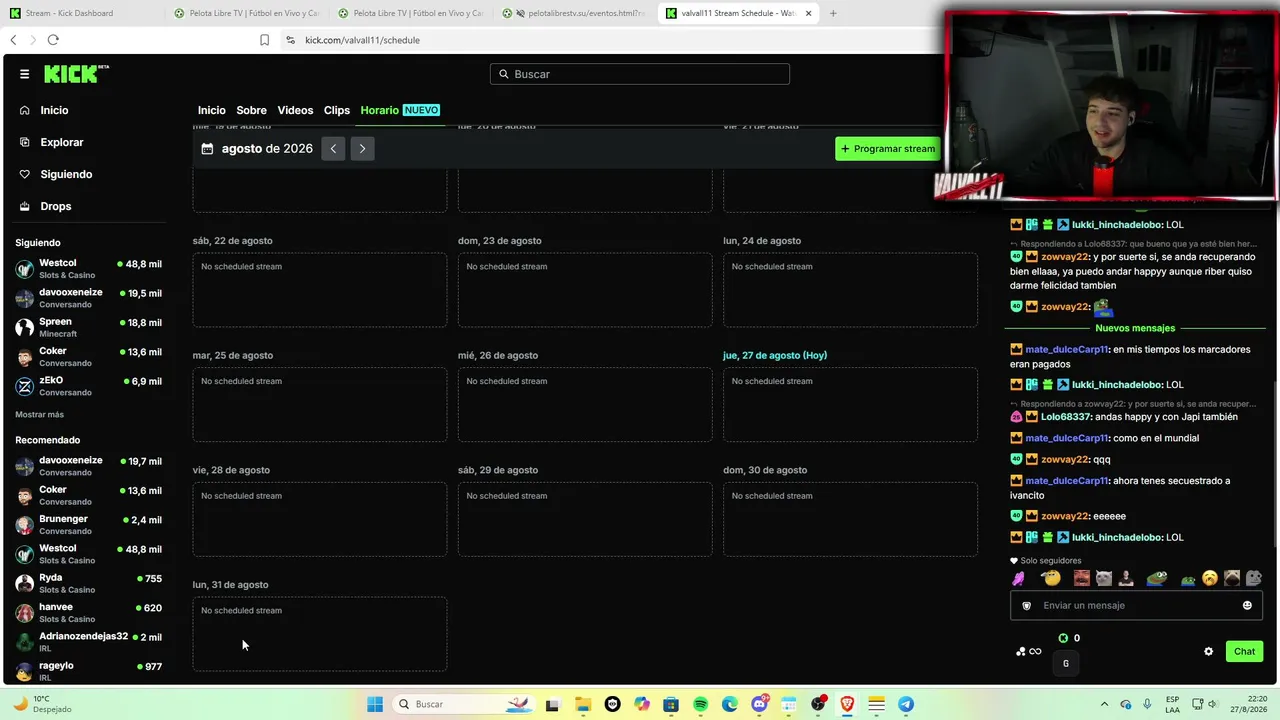
Task: Open Discord from the taskbar
Action: tap(759, 704)
